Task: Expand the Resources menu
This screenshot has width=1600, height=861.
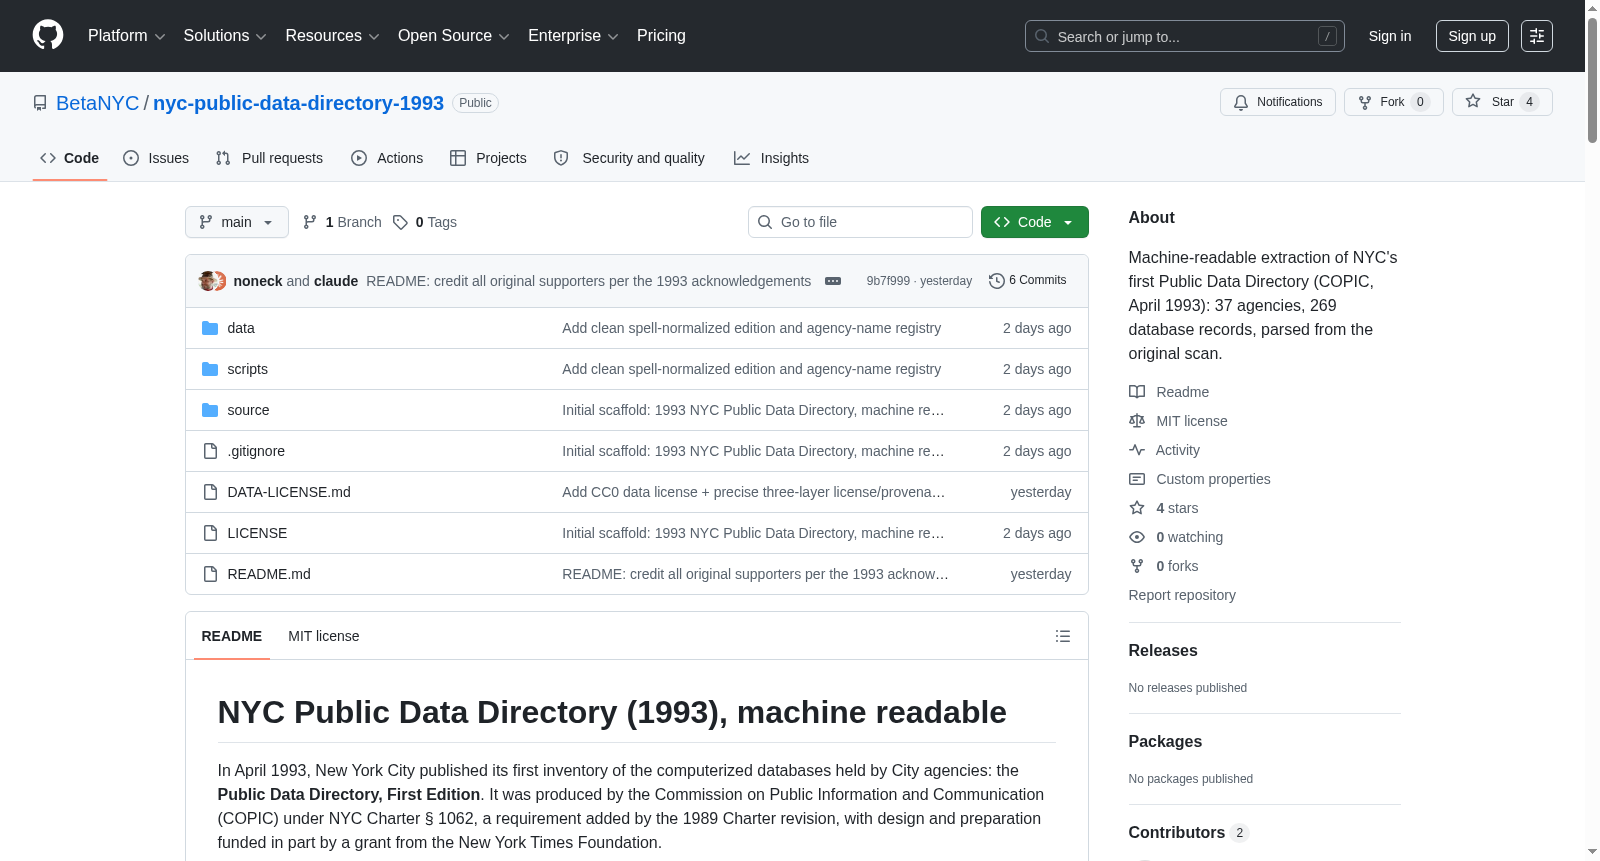Action: pyautogui.click(x=332, y=36)
